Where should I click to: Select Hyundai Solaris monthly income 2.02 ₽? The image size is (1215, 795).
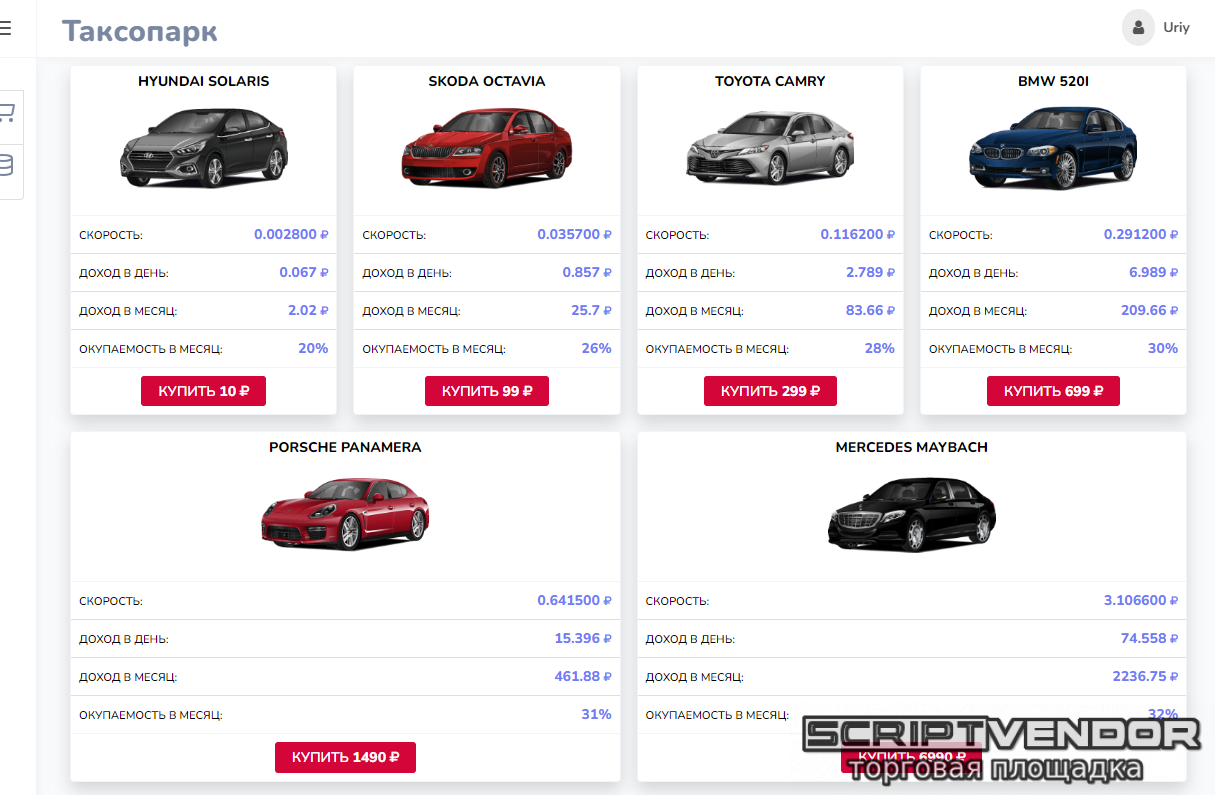click(x=308, y=310)
